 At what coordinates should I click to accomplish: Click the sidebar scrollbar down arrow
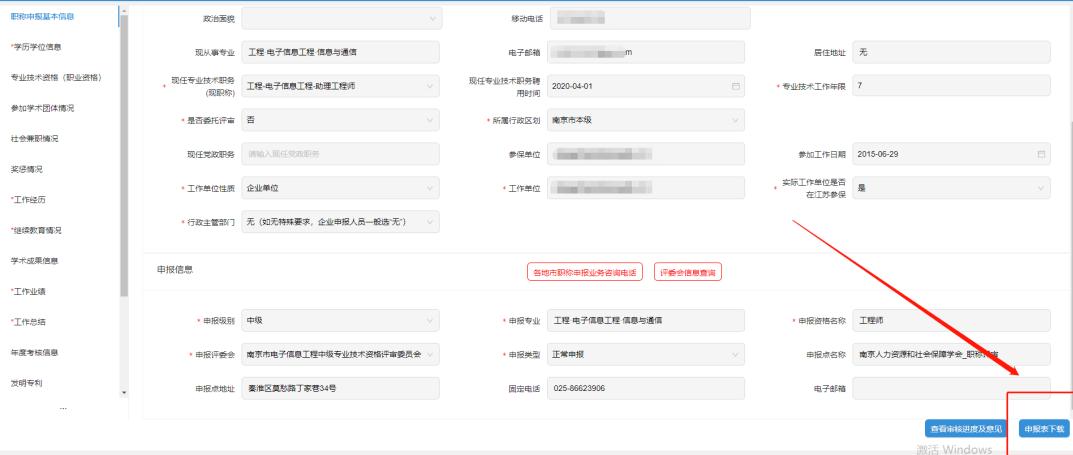(124, 393)
